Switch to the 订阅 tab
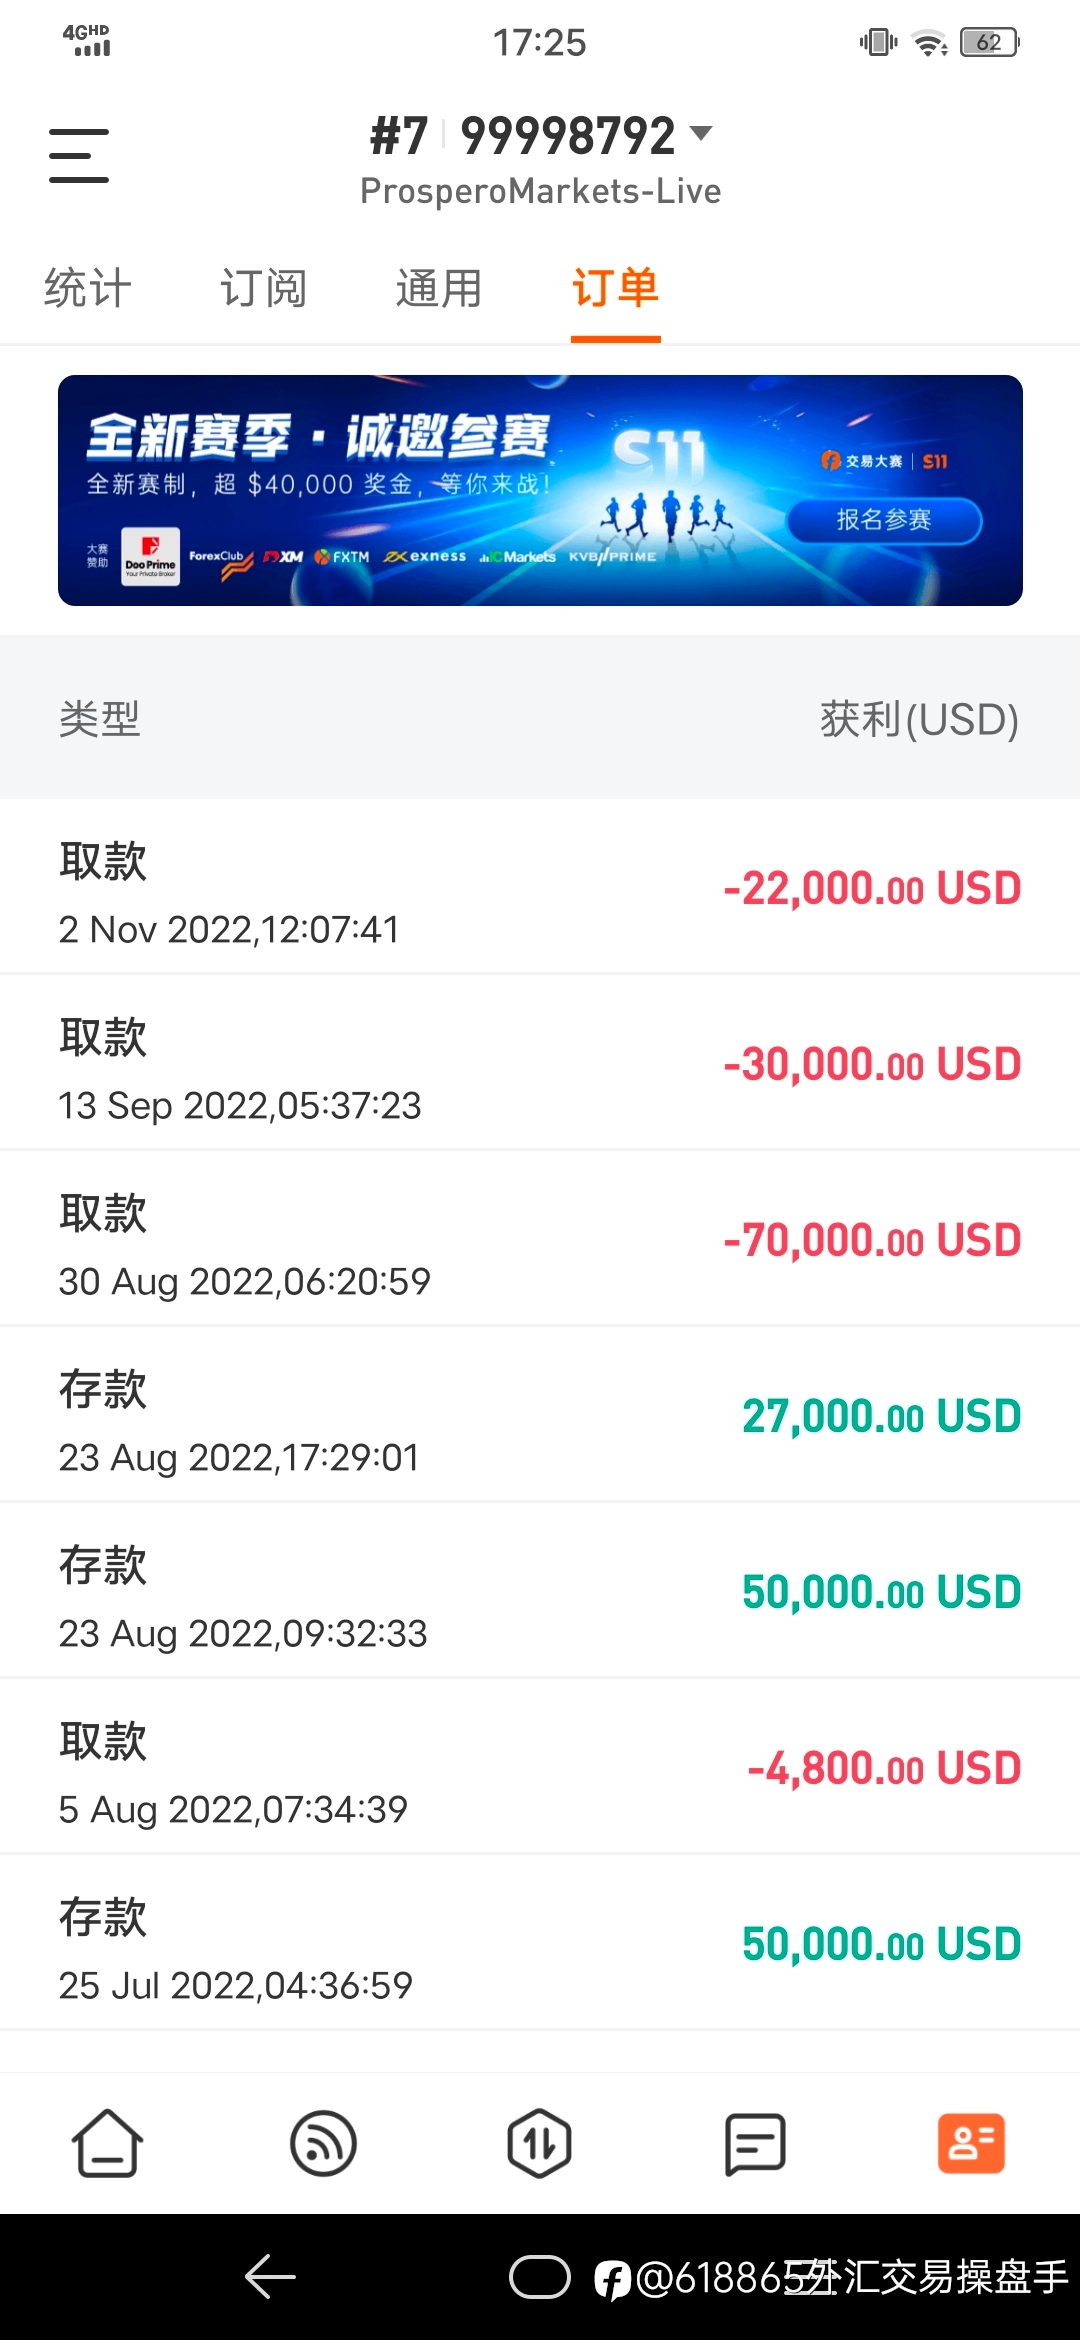This screenshot has width=1080, height=2340. pyautogui.click(x=264, y=289)
